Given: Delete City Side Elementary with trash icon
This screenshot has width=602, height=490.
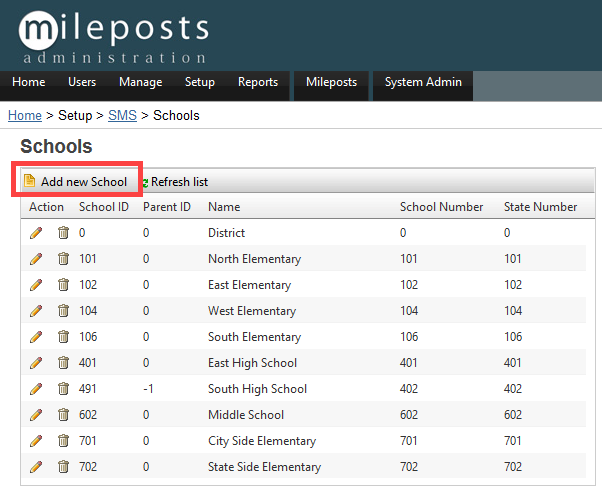Looking at the screenshot, I should 63,441.
